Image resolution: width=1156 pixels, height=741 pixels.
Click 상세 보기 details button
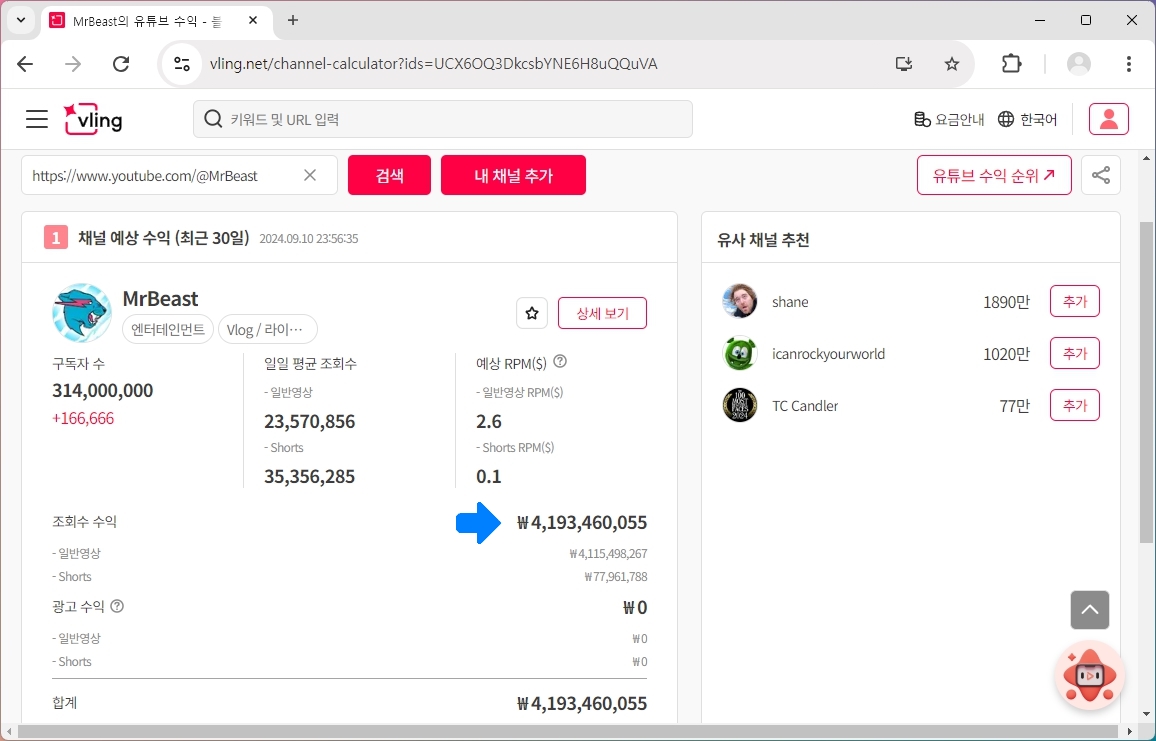click(602, 313)
